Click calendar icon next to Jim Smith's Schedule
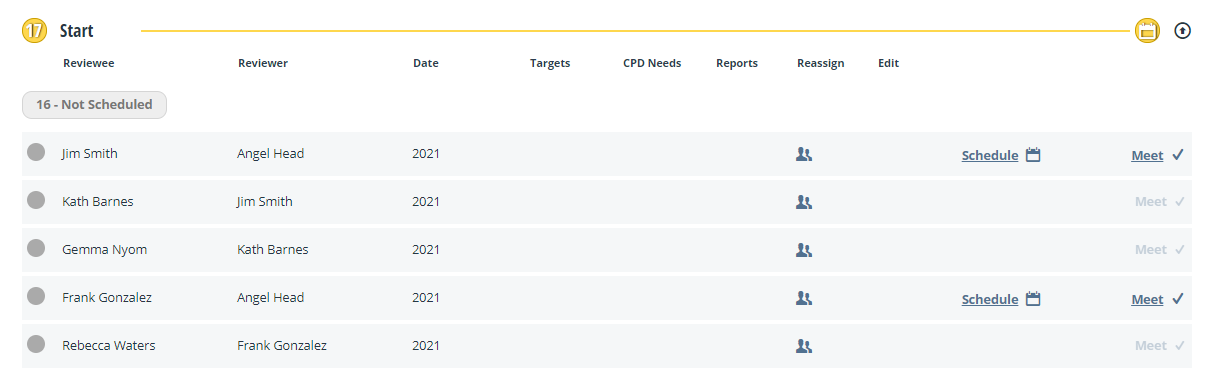The image size is (1230, 368). (1034, 155)
